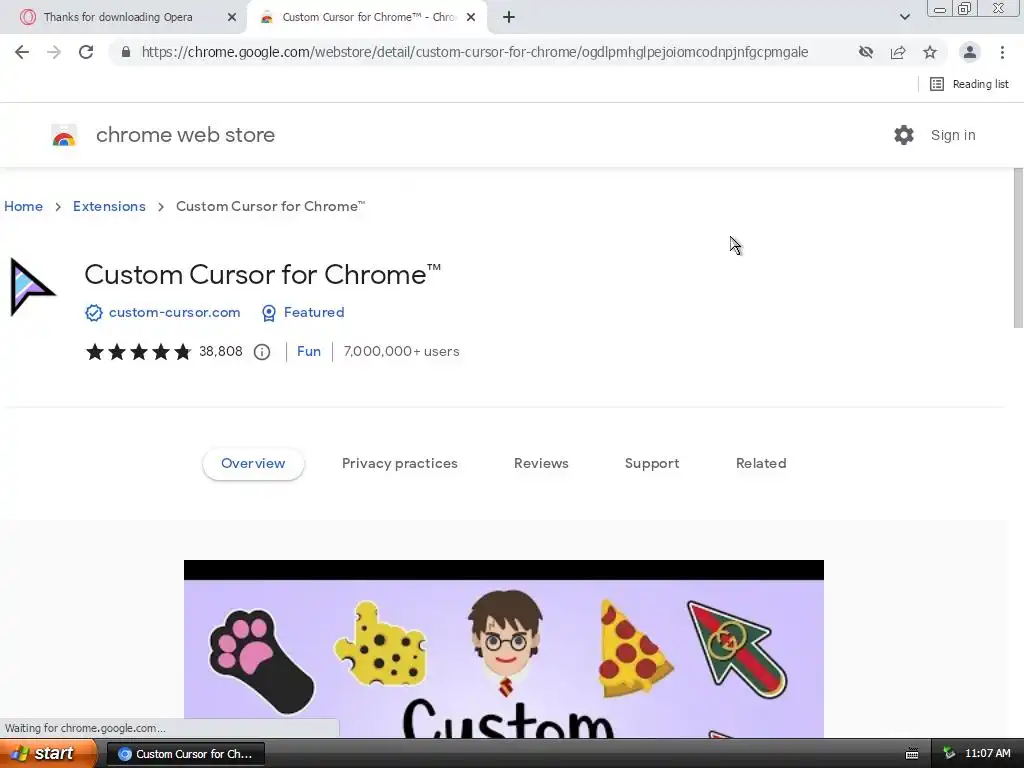Viewport: 1024px width, 768px height.
Task: Click the 11:07 AM taskbar clock
Action: 987,754
